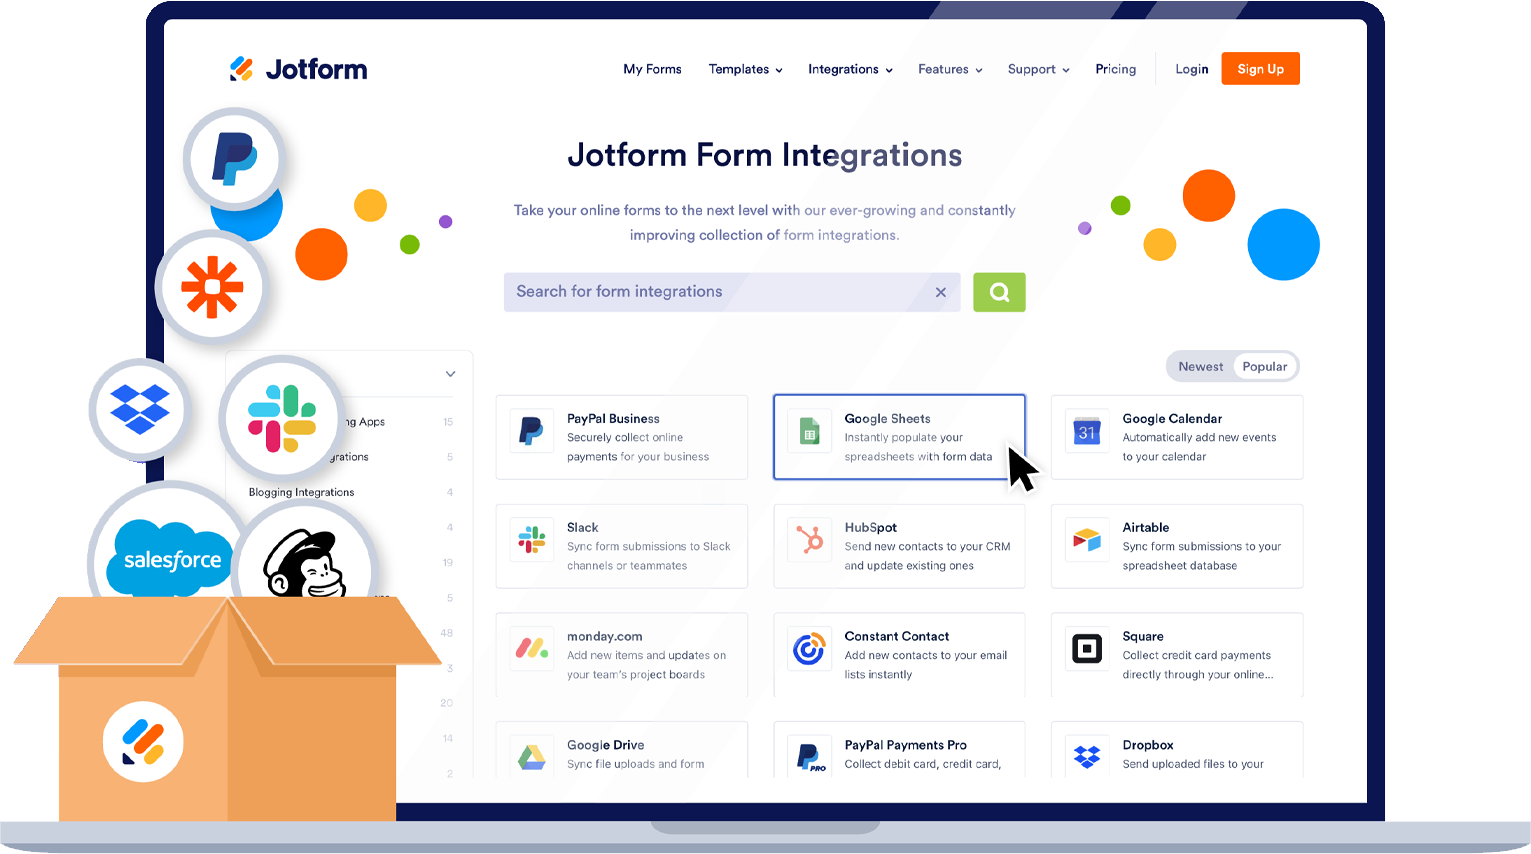Image resolution: width=1531 pixels, height=854 pixels.
Task: Click the Square integration title
Action: tap(1142, 637)
